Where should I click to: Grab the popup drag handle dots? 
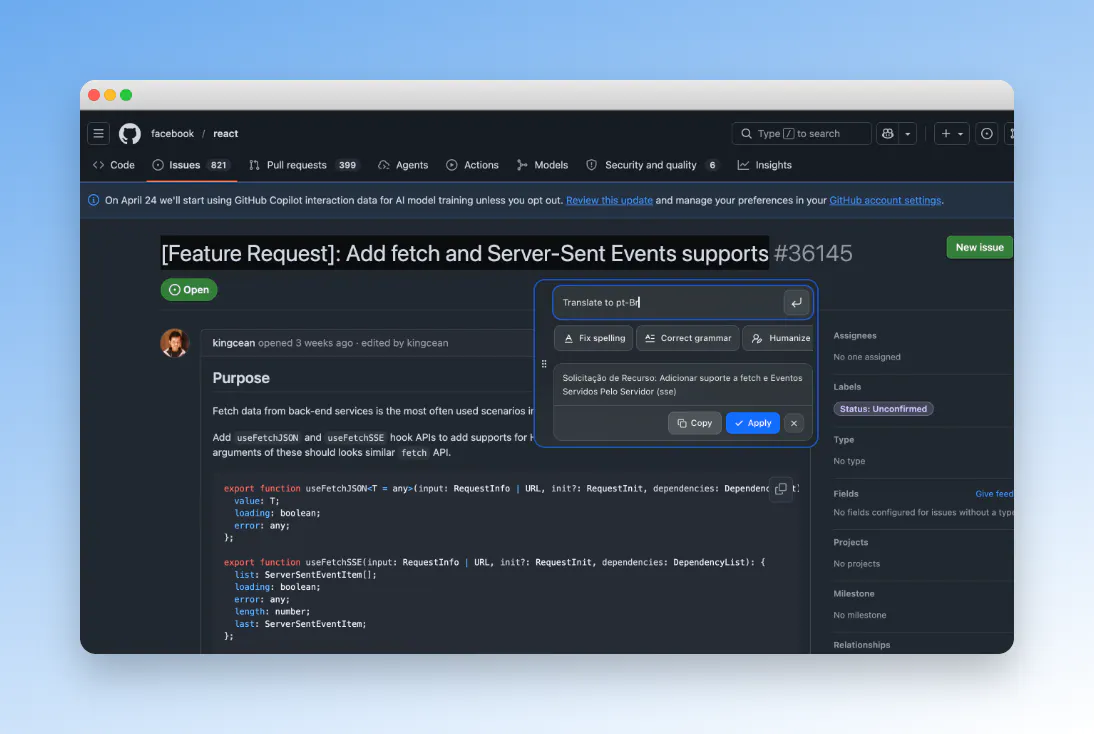(544, 364)
